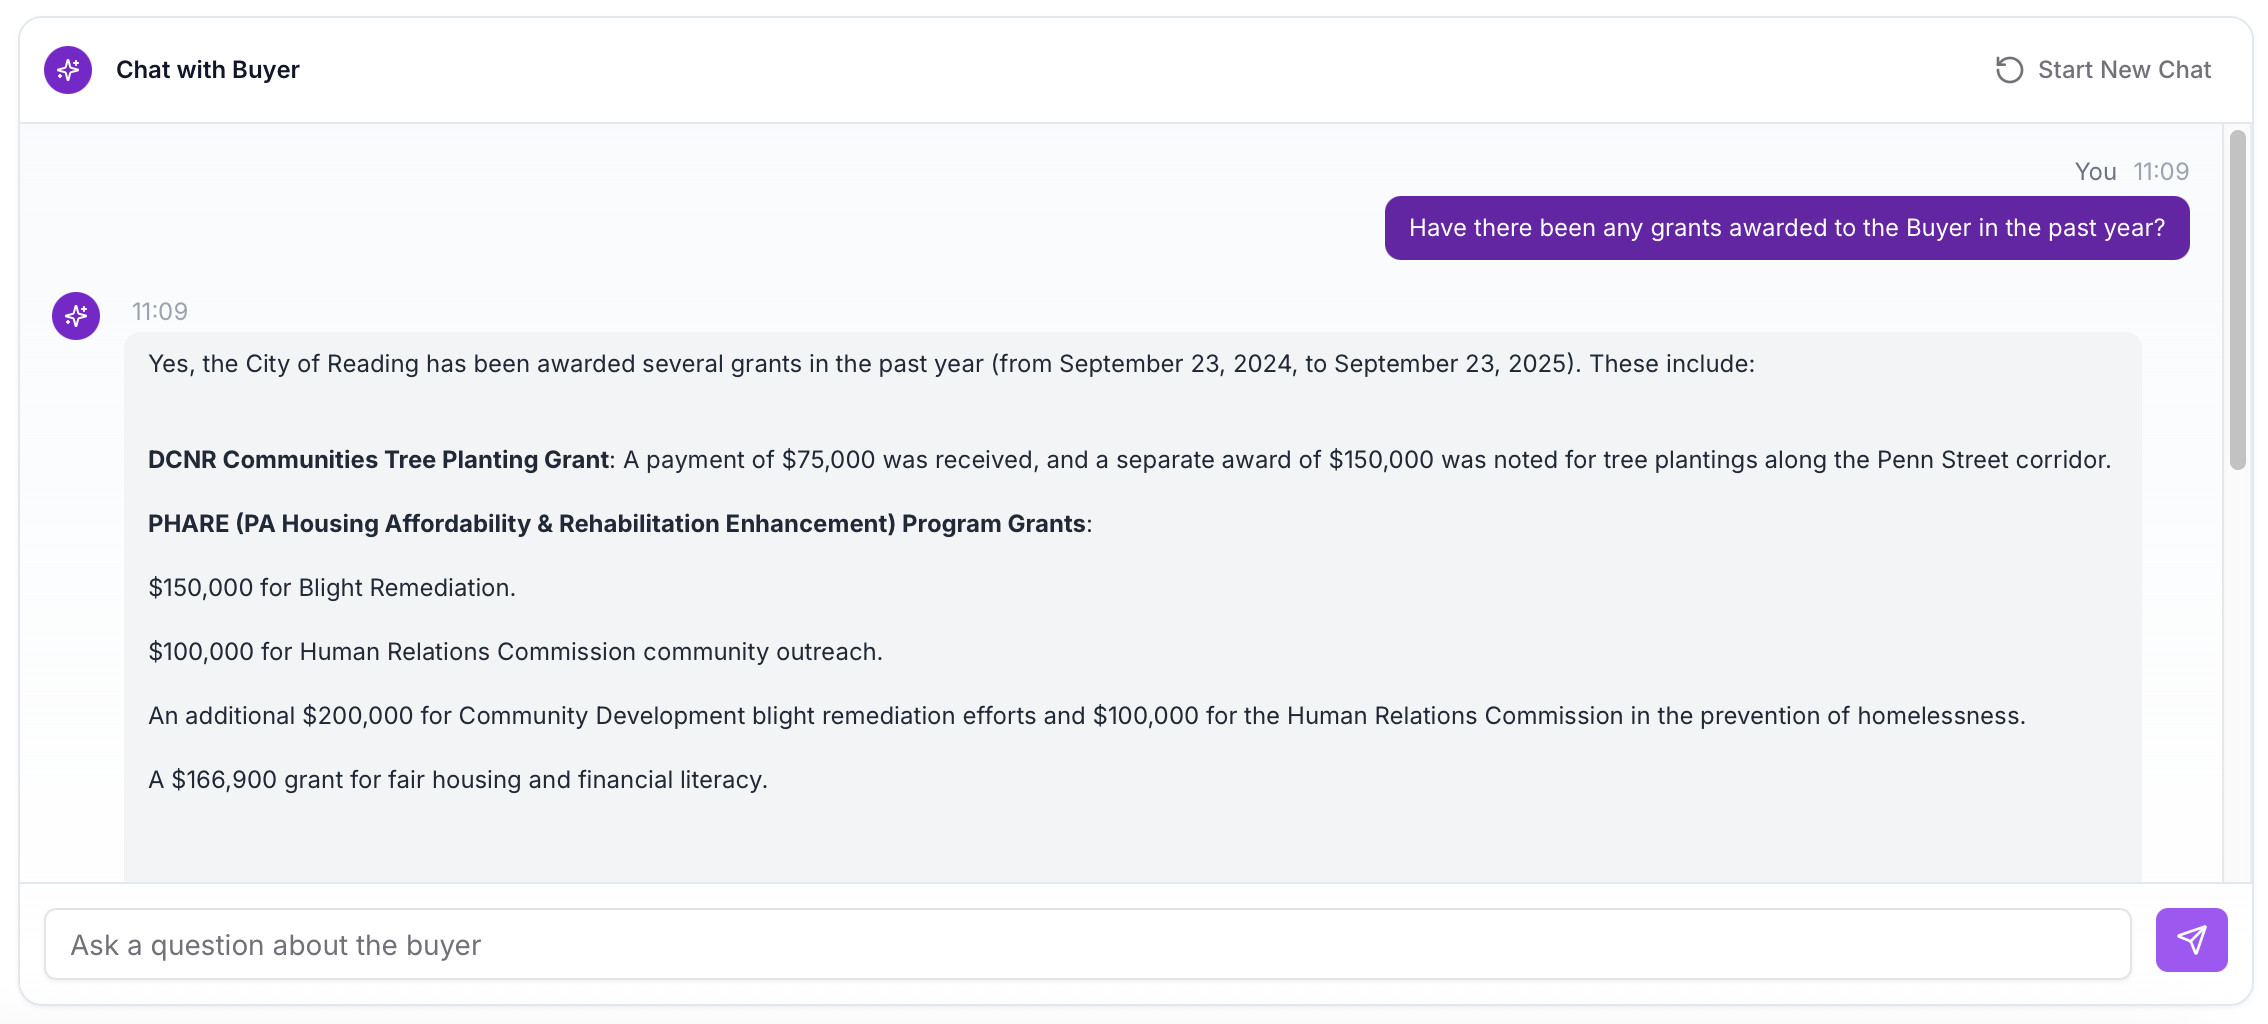The height and width of the screenshot is (1024, 2268).
Task: Select the PHARE Program Grants bold heading
Action: tap(619, 523)
